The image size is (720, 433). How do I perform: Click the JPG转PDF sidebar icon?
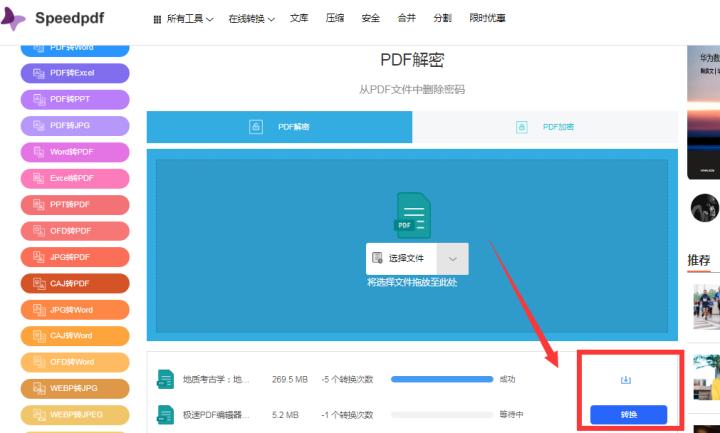[x=39, y=257]
